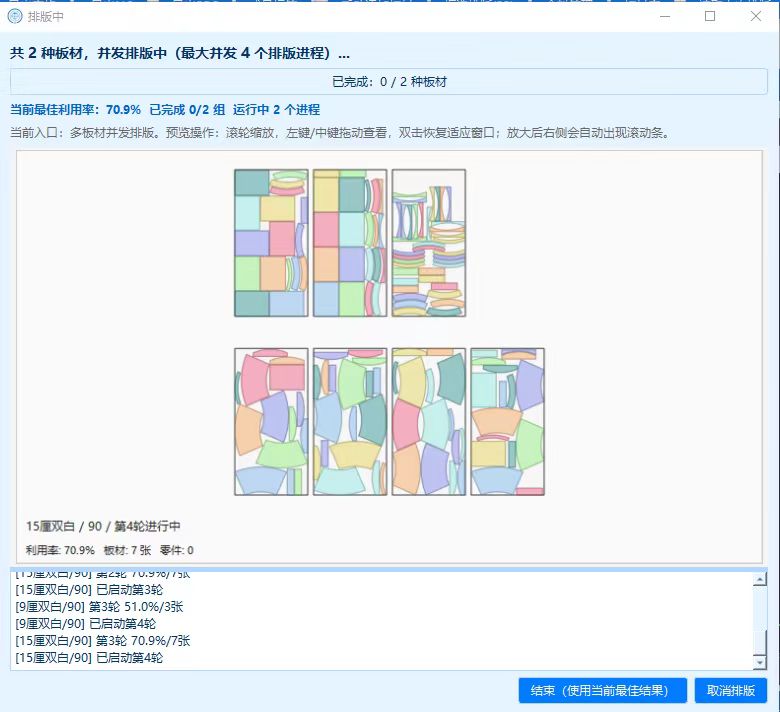
Task: Click log line [9厘双白/90] 第3轮 51.0%/3张
Action: (x=99, y=607)
